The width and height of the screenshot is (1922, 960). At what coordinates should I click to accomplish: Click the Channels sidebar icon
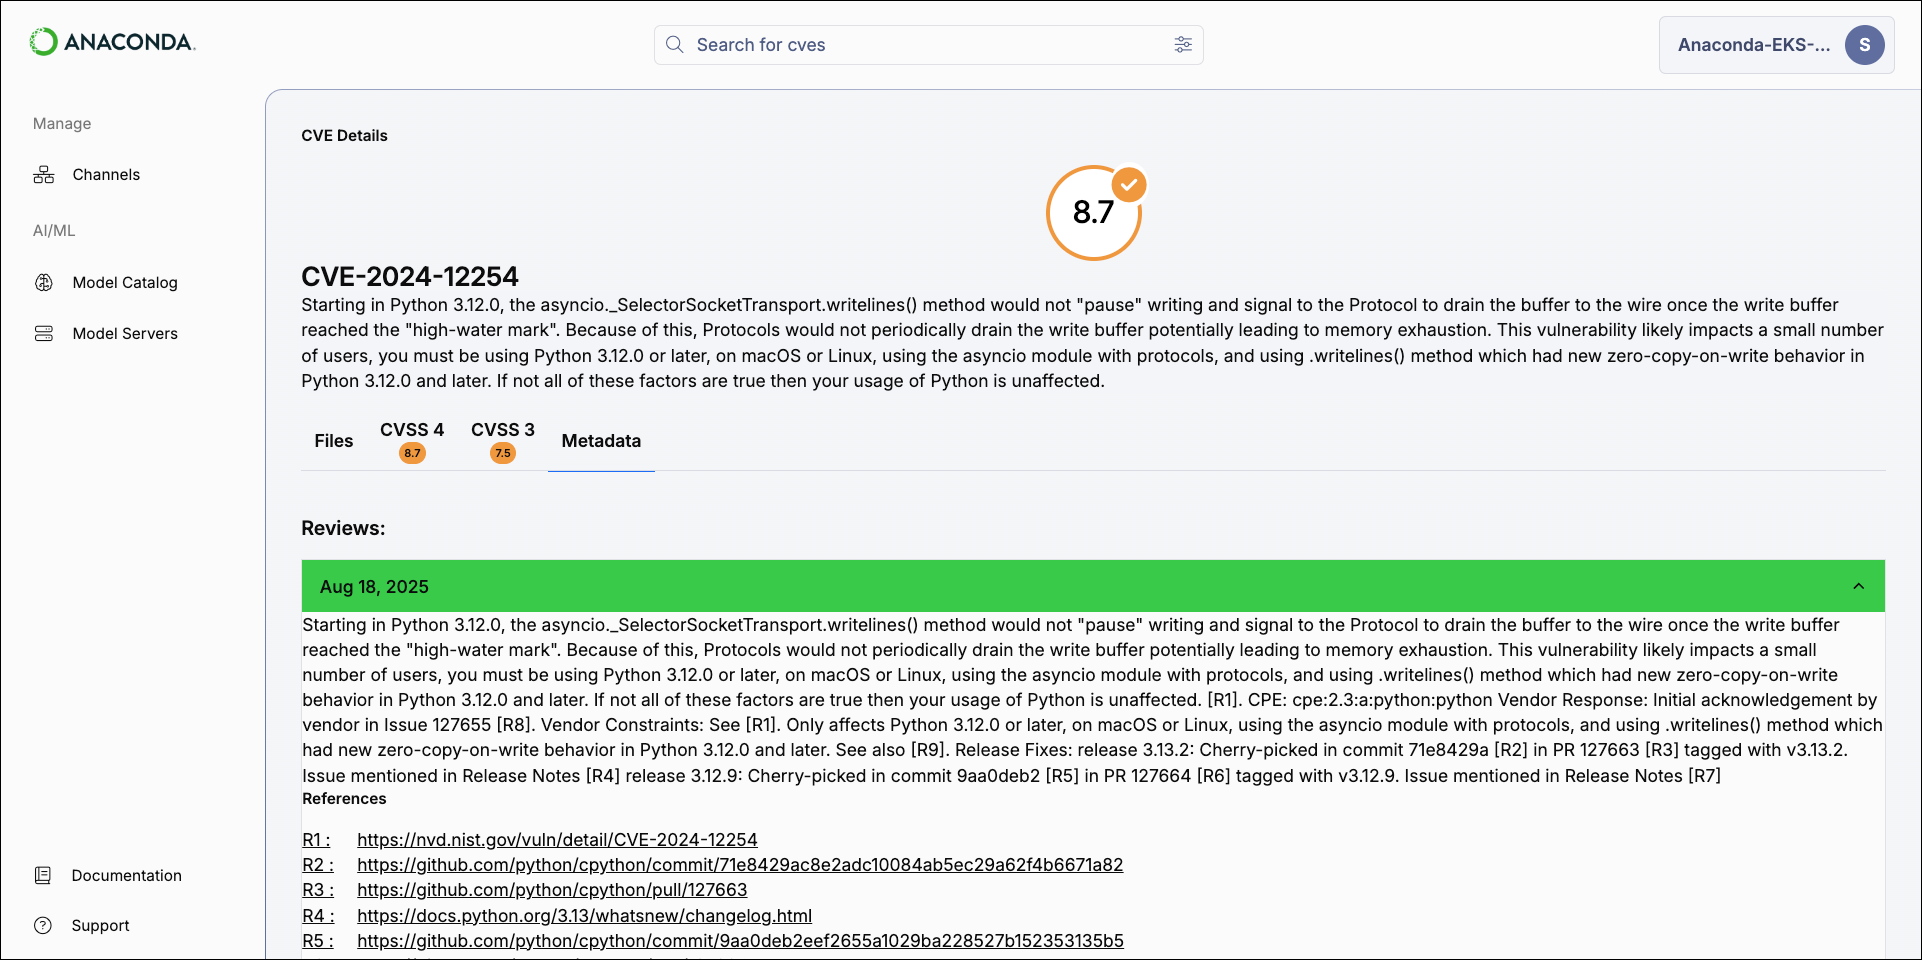pos(44,175)
